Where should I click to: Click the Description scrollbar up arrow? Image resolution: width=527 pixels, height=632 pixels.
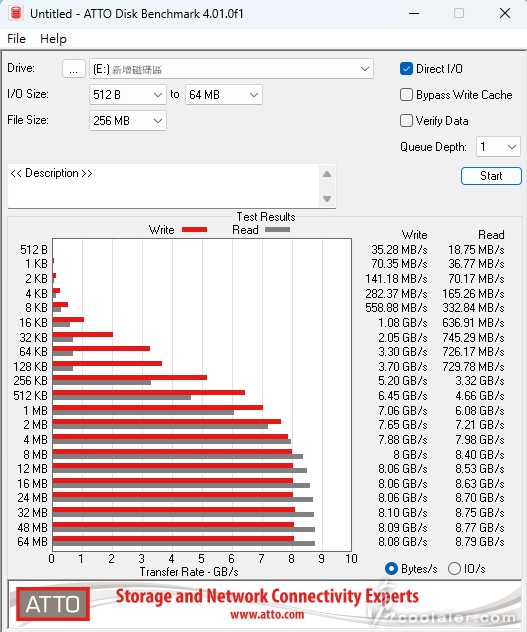coord(327,174)
